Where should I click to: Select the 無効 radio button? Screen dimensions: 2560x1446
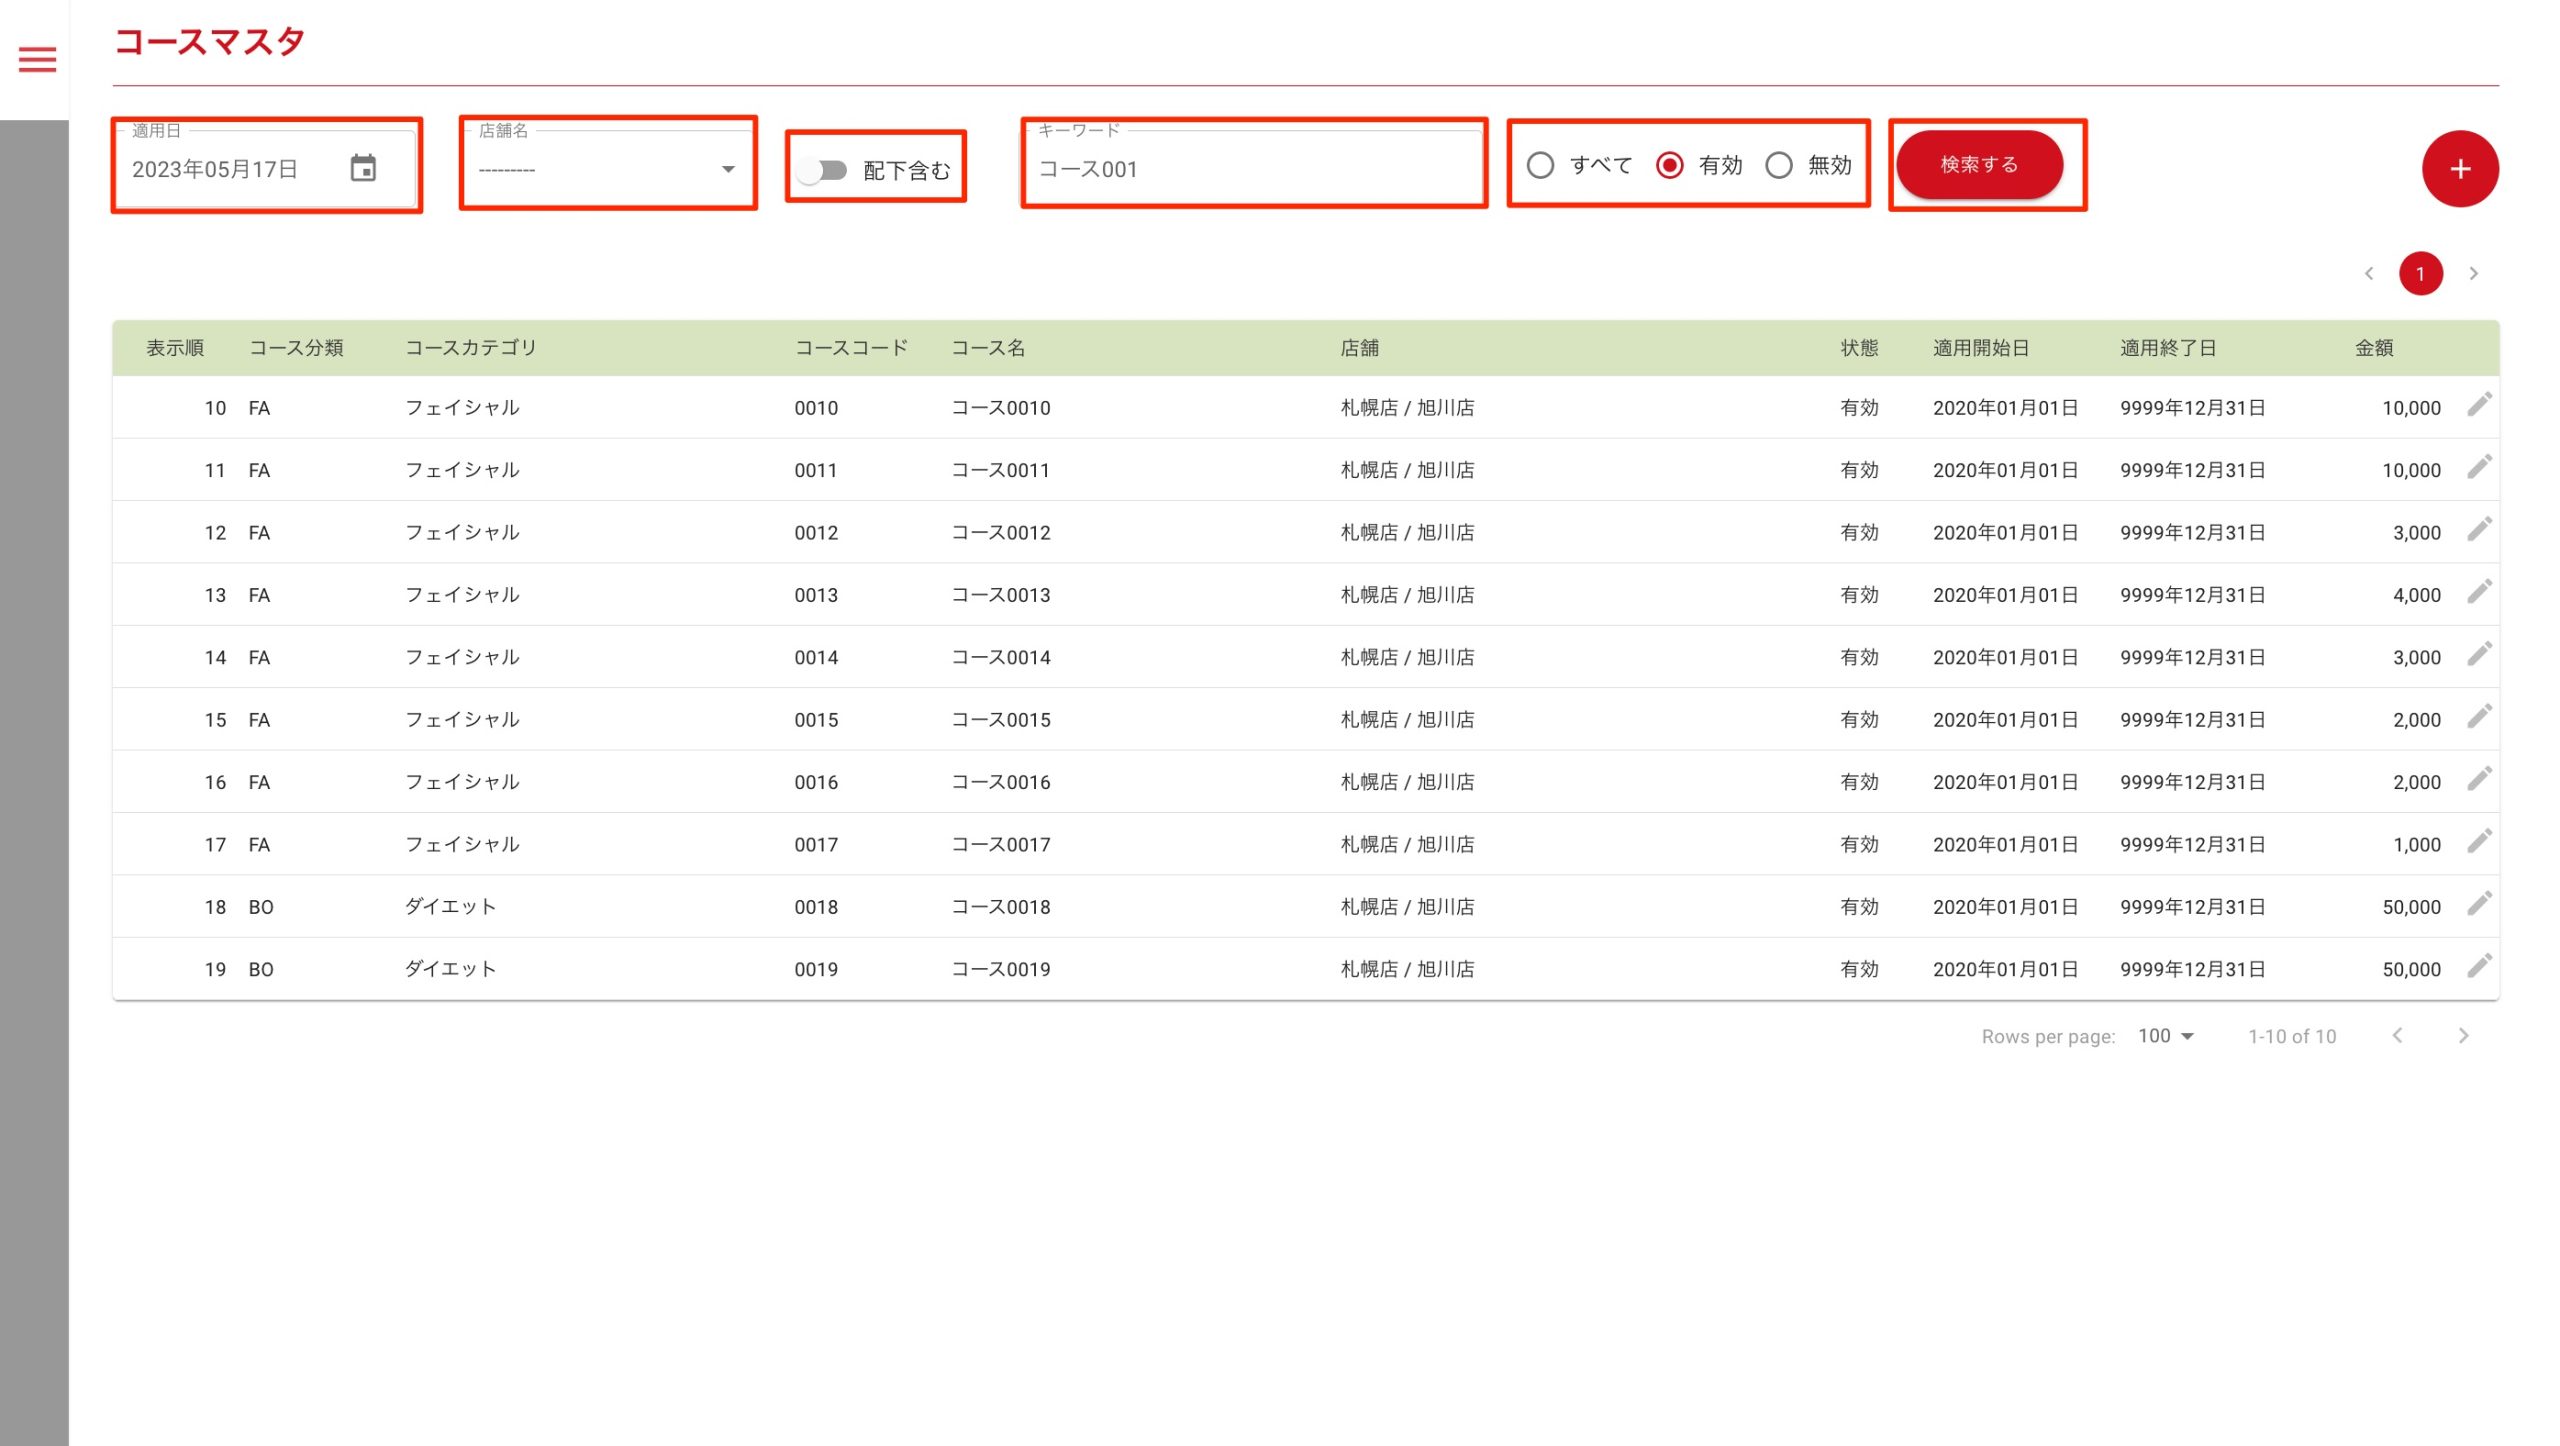tap(1779, 165)
